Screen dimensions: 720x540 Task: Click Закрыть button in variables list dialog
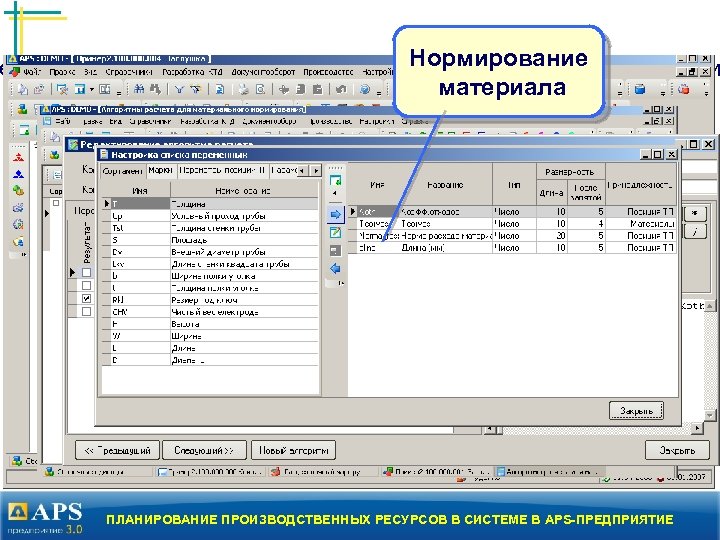click(x=636, y=411)
